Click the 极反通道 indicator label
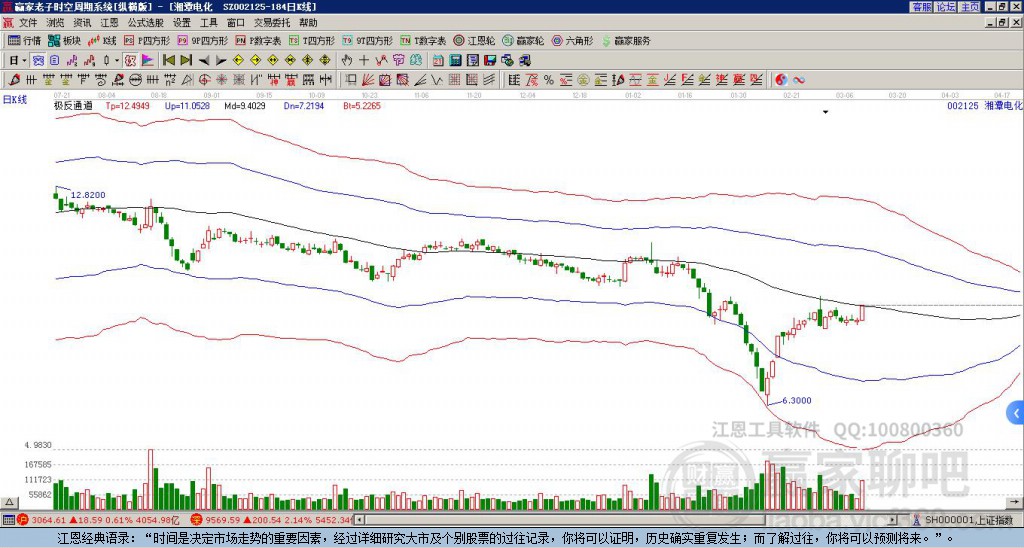1024x548 pixels. tap(73, 105)
